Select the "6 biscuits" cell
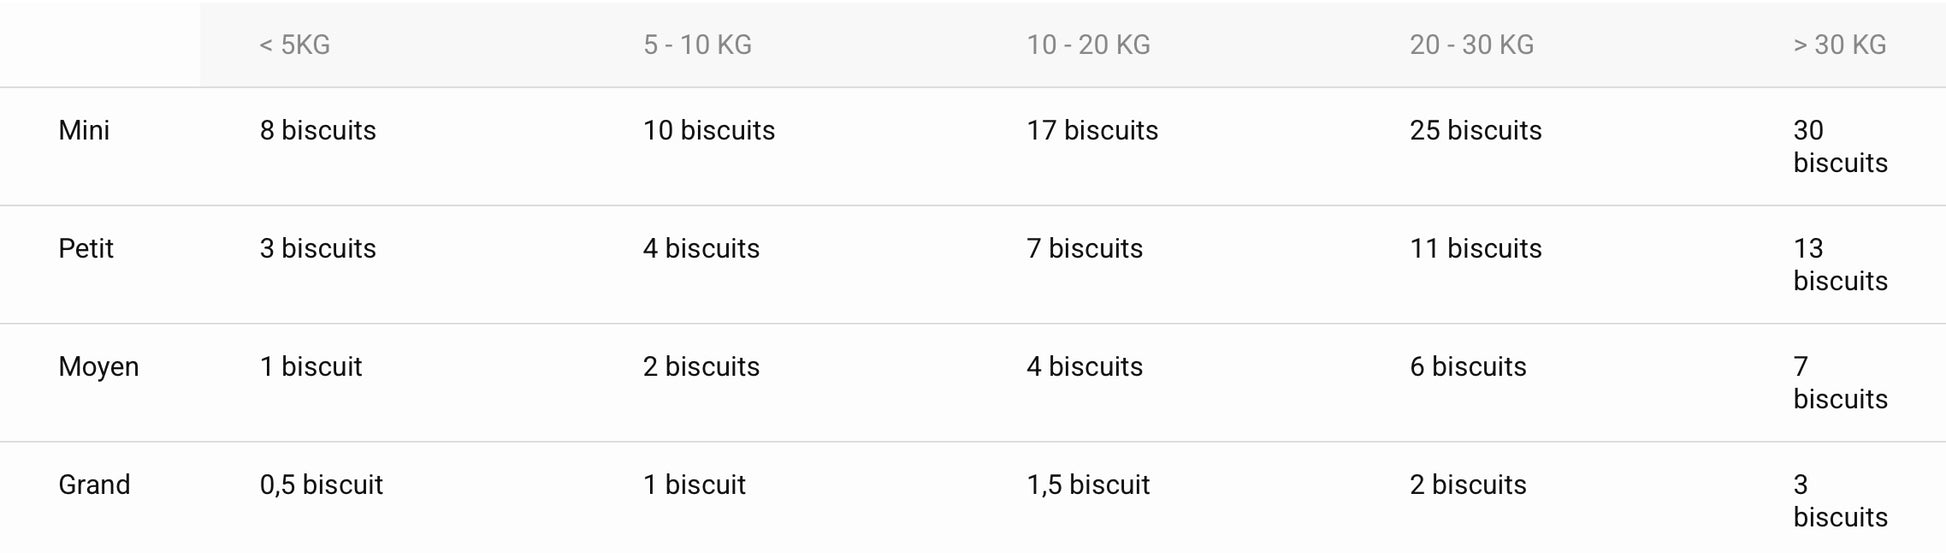1946x553 pixels. [x=1468, y=366]
